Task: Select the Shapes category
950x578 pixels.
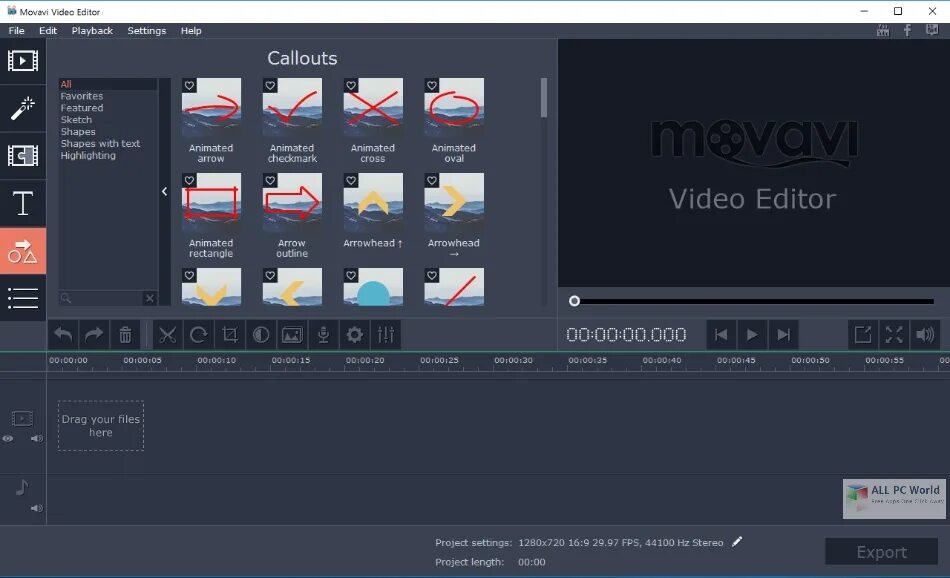Action: pyautogui.click(x=78, y=131)
